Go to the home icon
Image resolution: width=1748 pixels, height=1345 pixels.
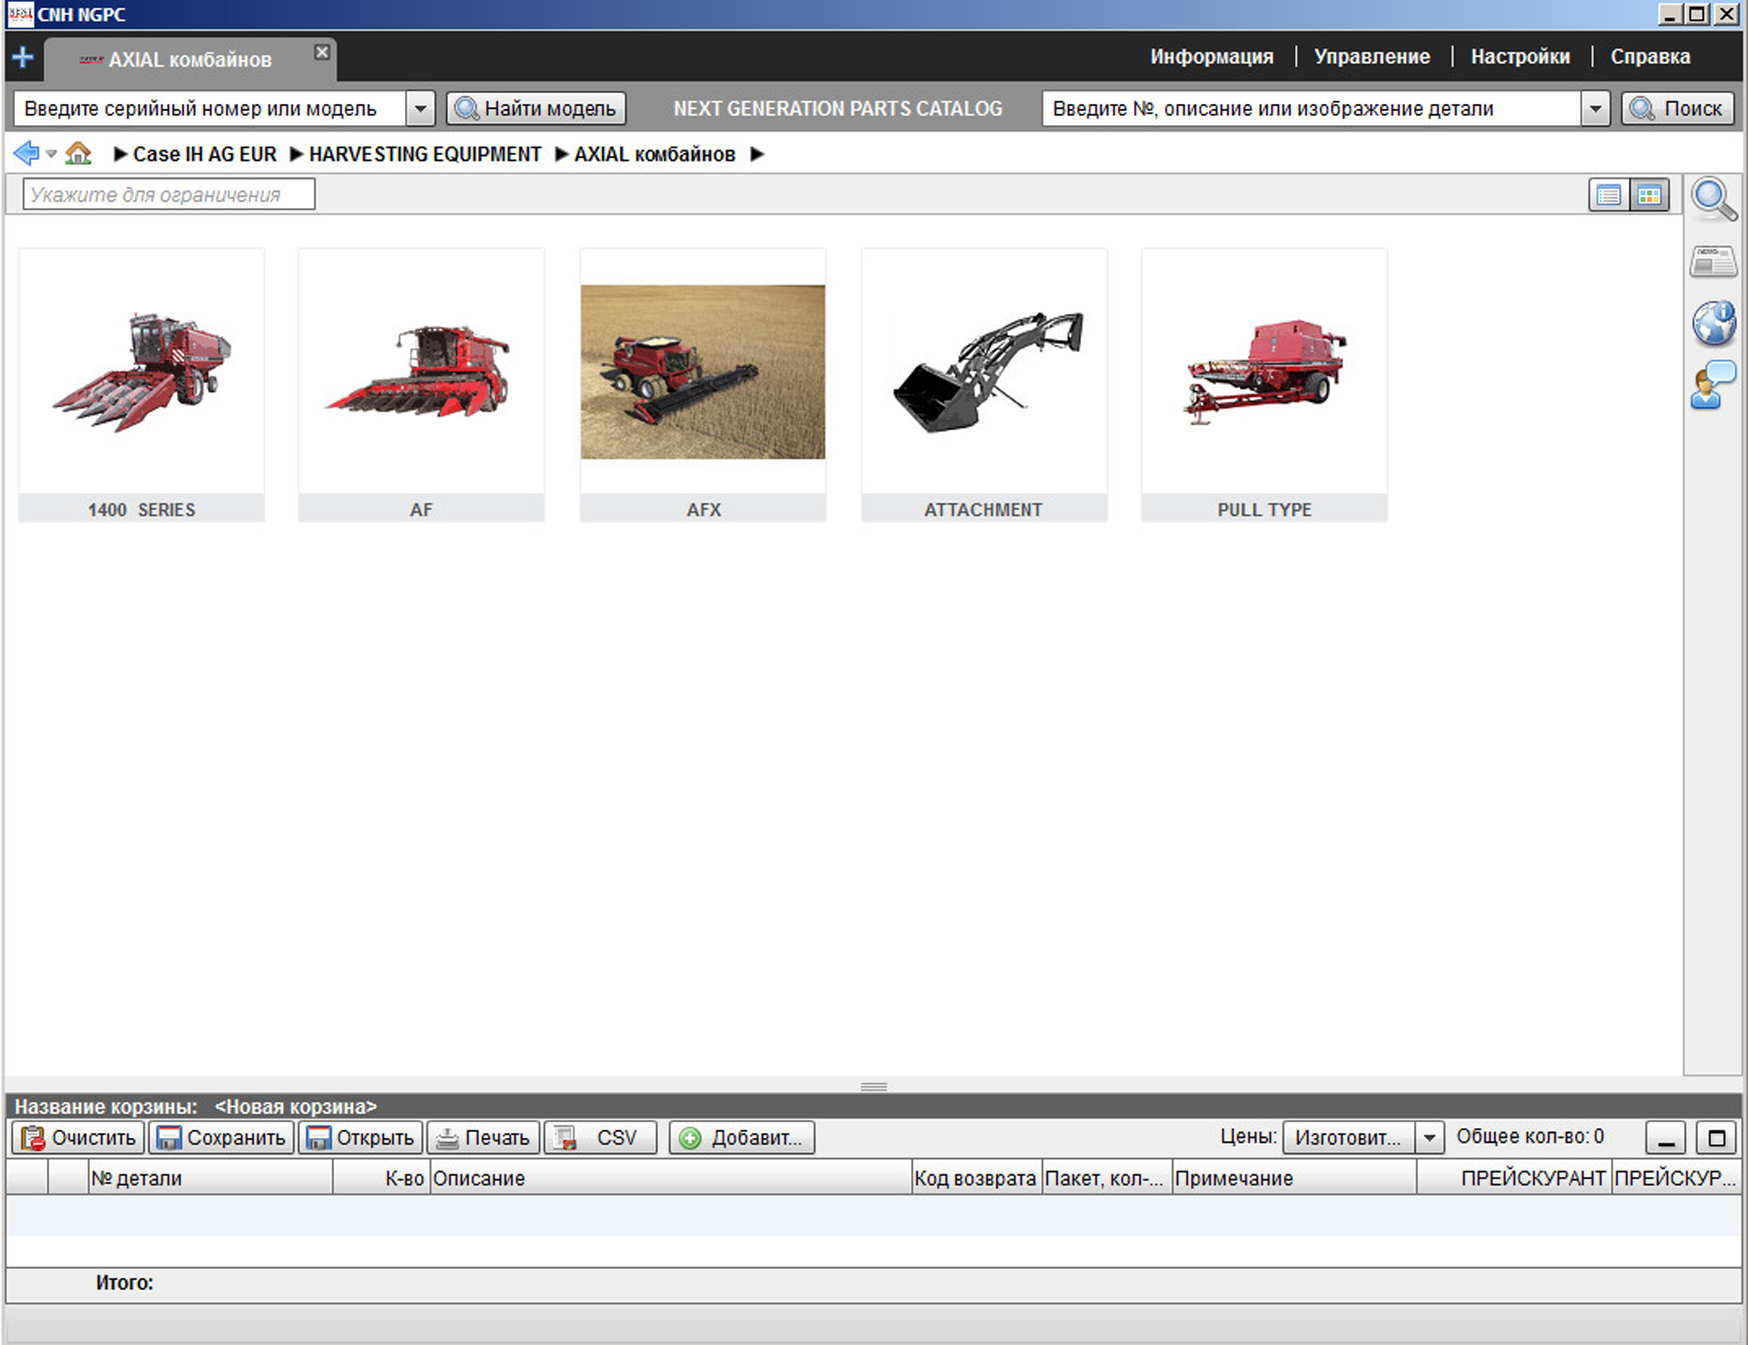(78, 154)
